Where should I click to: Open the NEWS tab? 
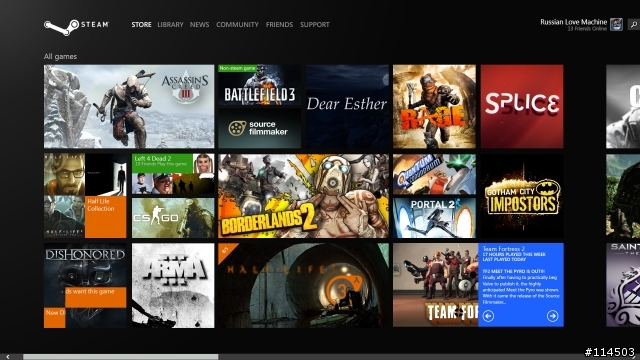click(199, 24)
